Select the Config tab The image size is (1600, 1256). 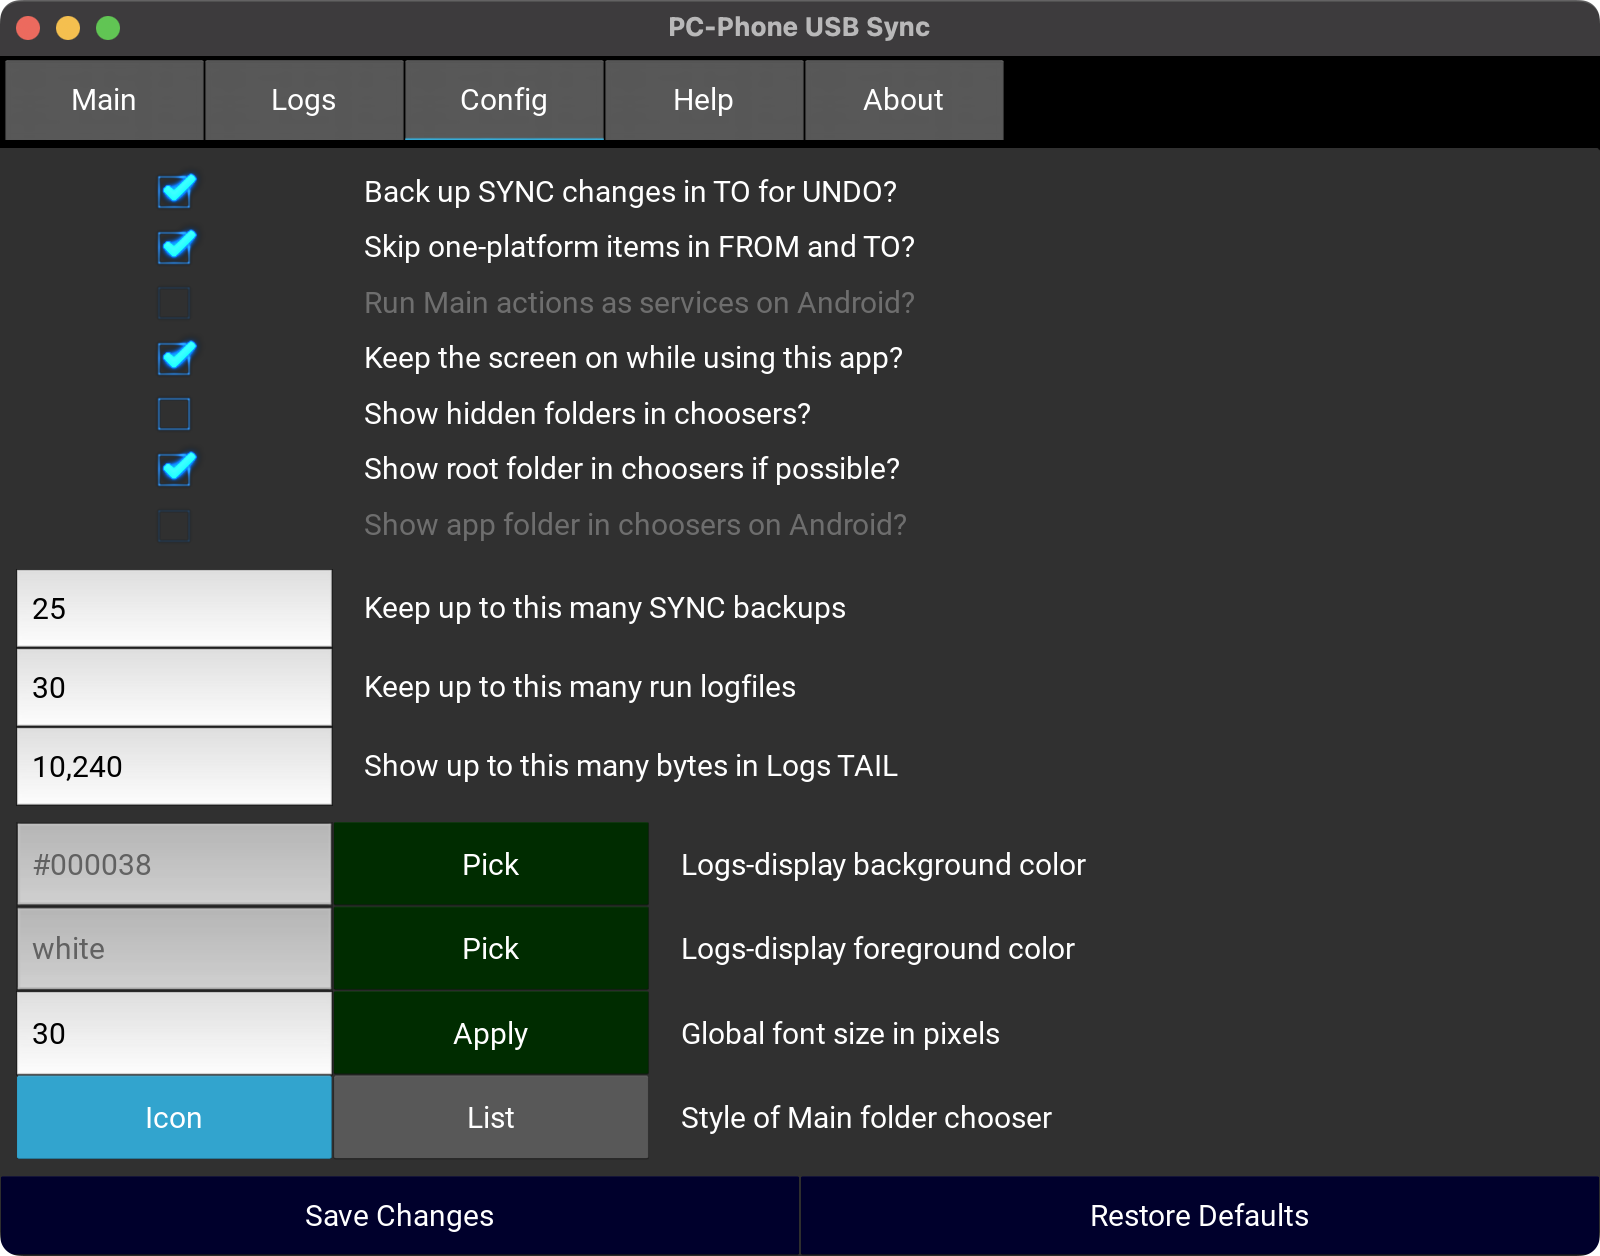point(504,100)
